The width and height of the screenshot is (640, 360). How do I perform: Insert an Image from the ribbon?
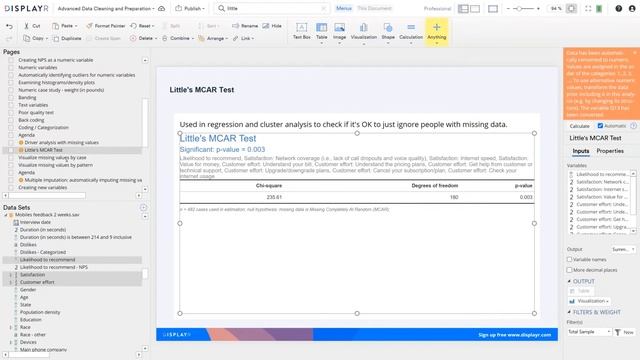tap(339, 31)
